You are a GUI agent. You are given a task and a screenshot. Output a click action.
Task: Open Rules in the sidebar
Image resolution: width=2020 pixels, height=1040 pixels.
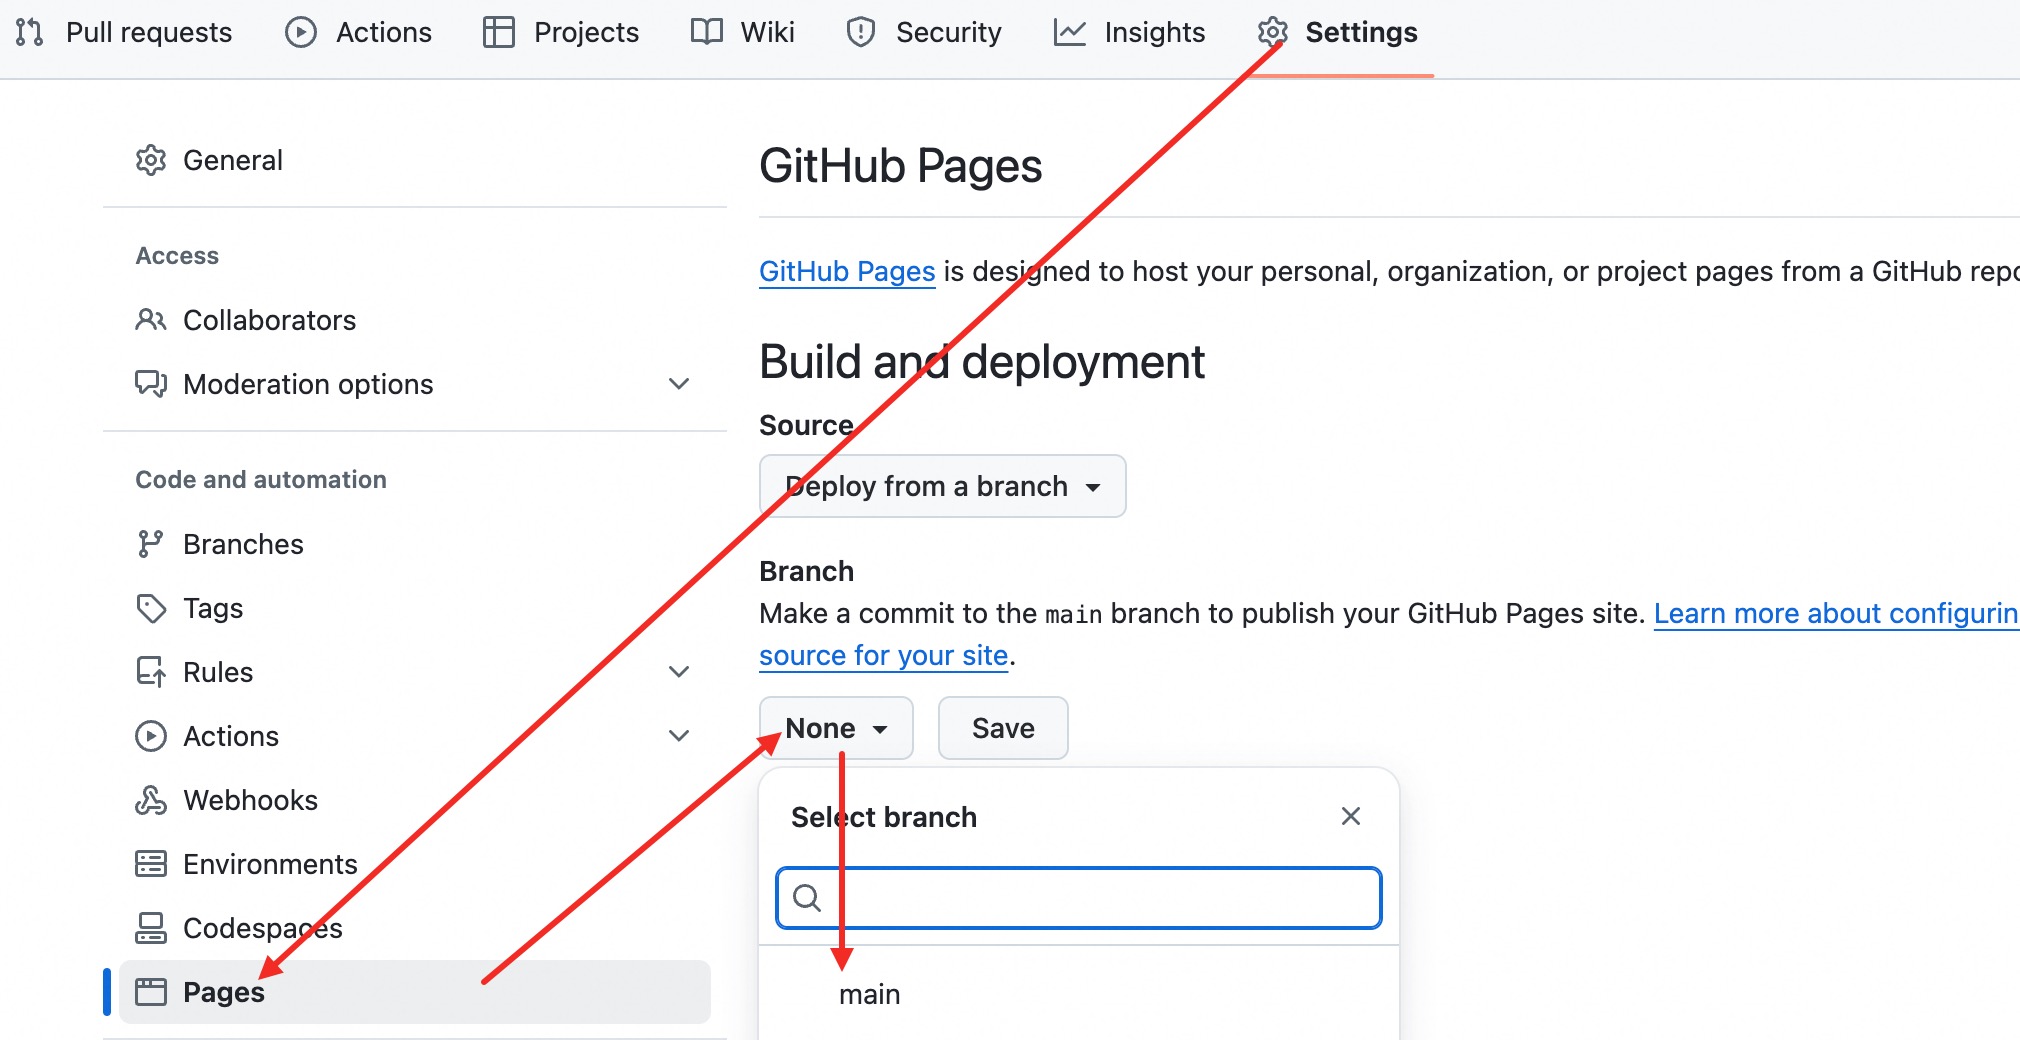point(415,672)
